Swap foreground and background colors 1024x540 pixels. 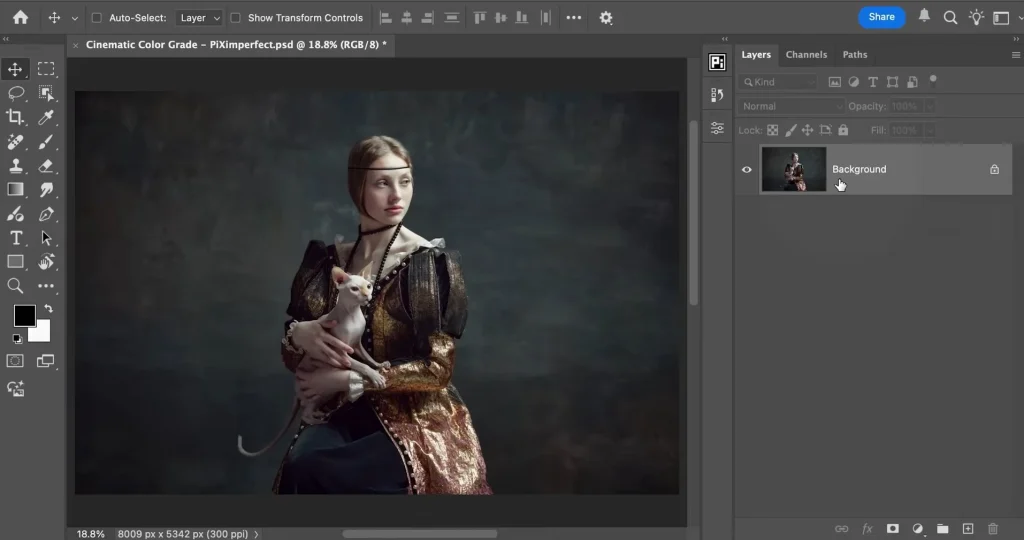(48, 309)
